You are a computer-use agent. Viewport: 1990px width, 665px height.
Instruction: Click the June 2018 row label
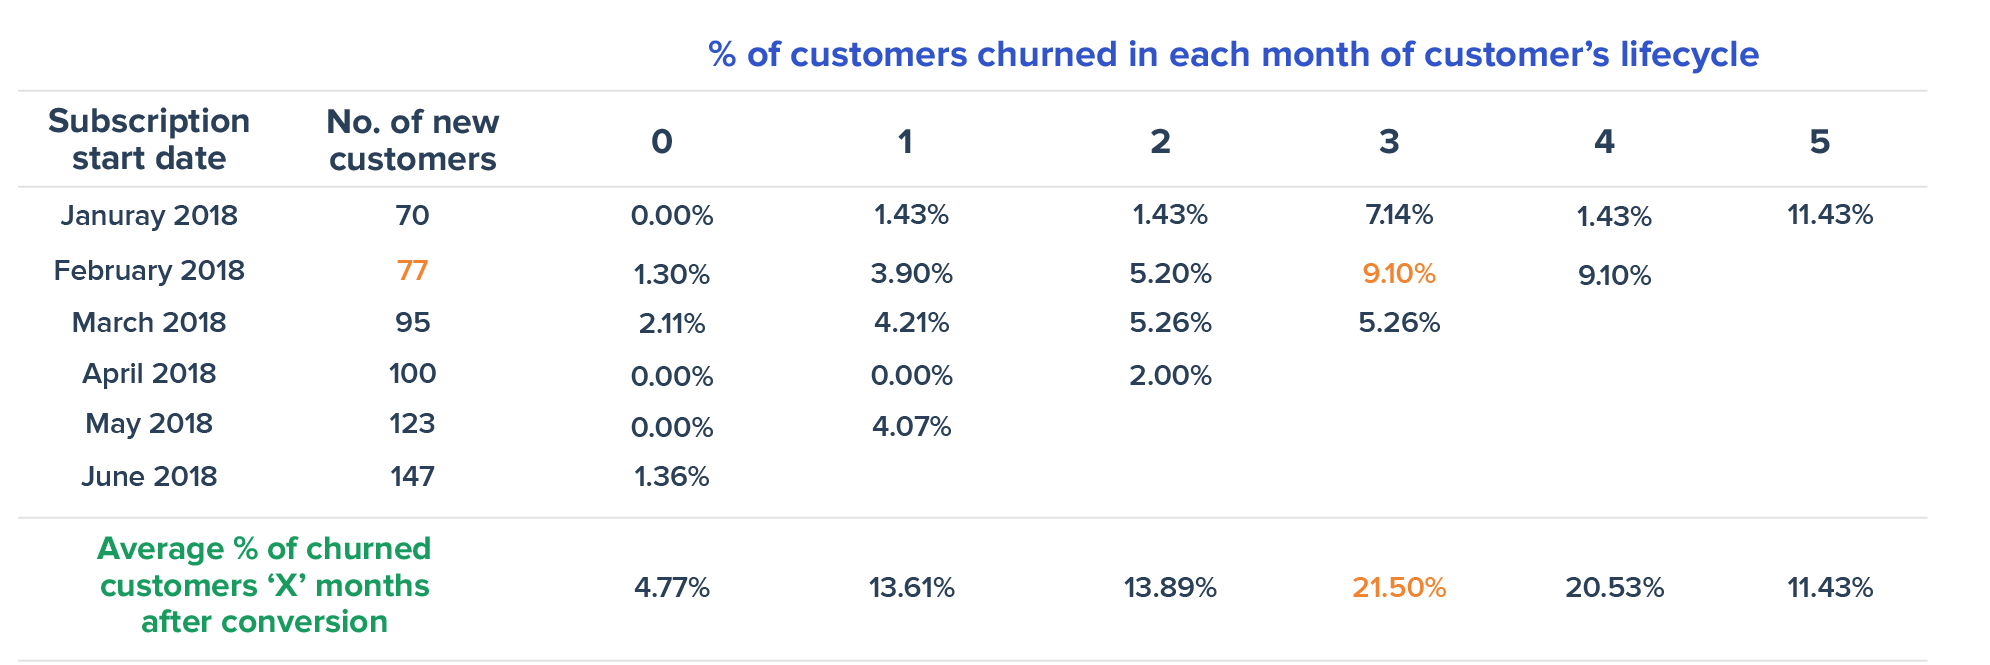click(x=149, y=476)
